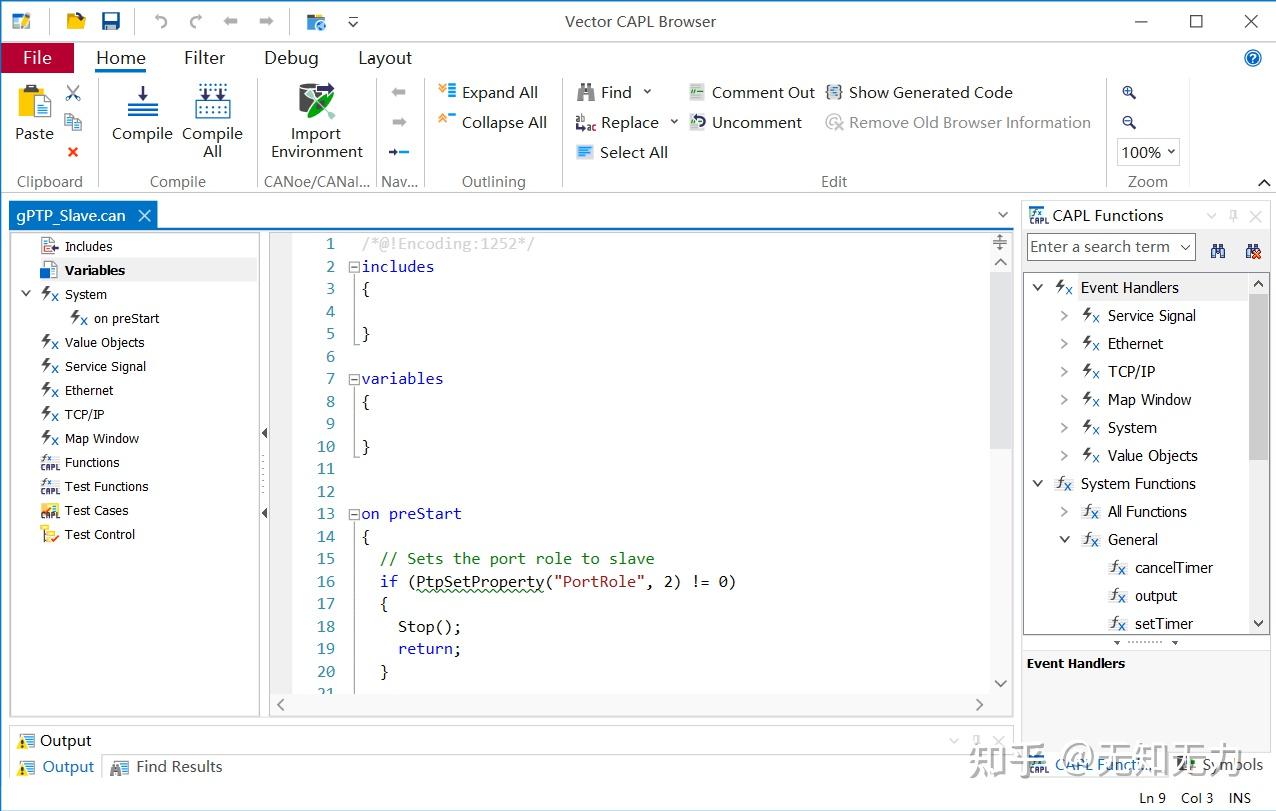Fold the variables block on line 7

point(354,379)
